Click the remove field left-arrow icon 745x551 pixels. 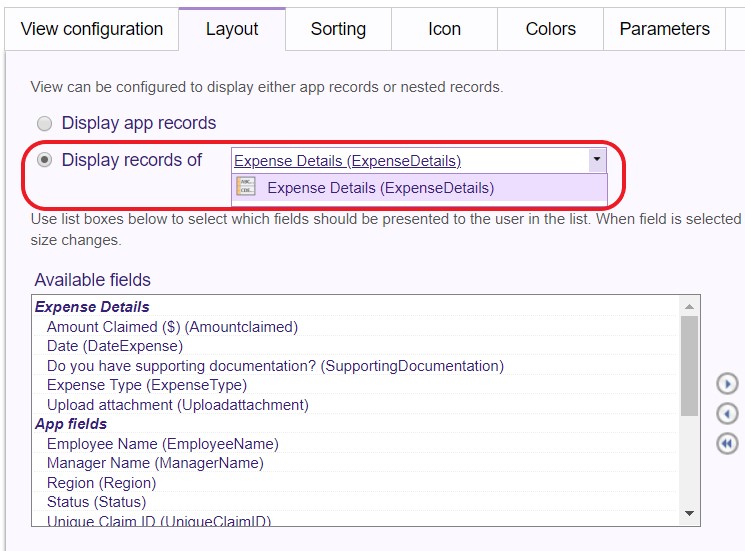727,414
